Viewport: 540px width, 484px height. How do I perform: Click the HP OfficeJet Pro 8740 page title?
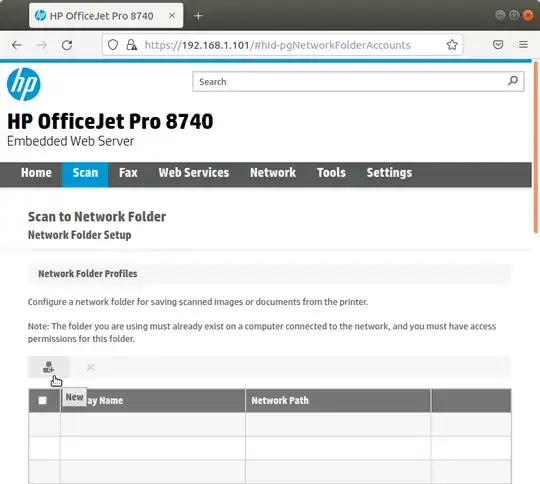coord(110,121)
